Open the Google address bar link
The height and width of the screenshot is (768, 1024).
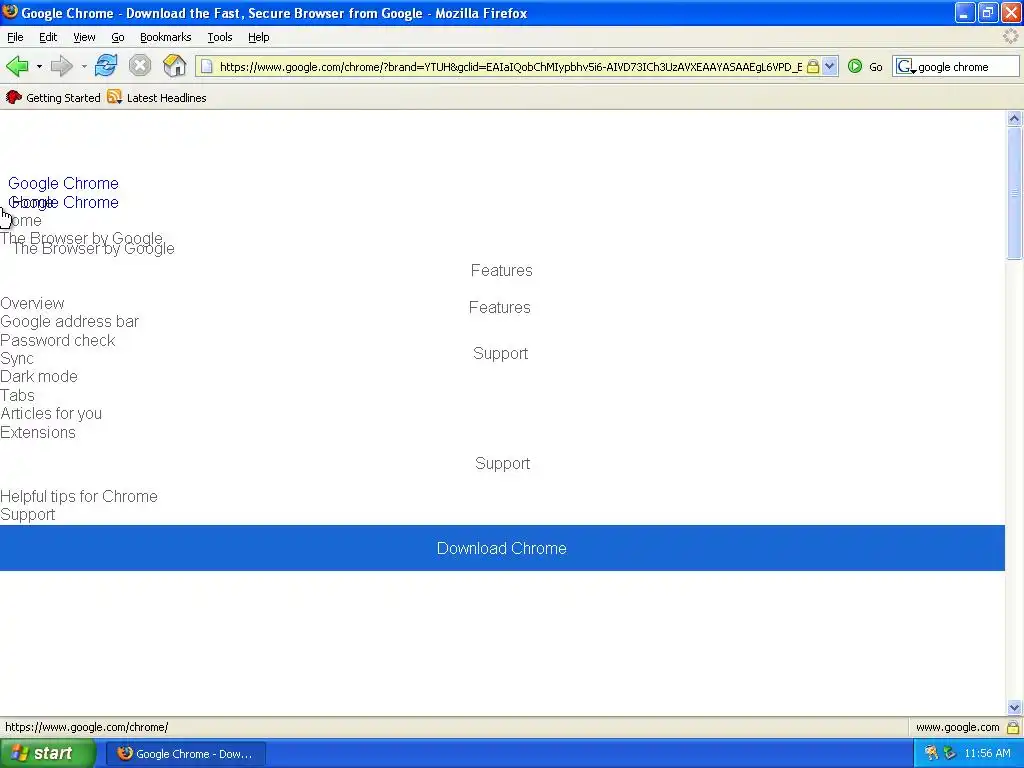click(x=69, y=321)
